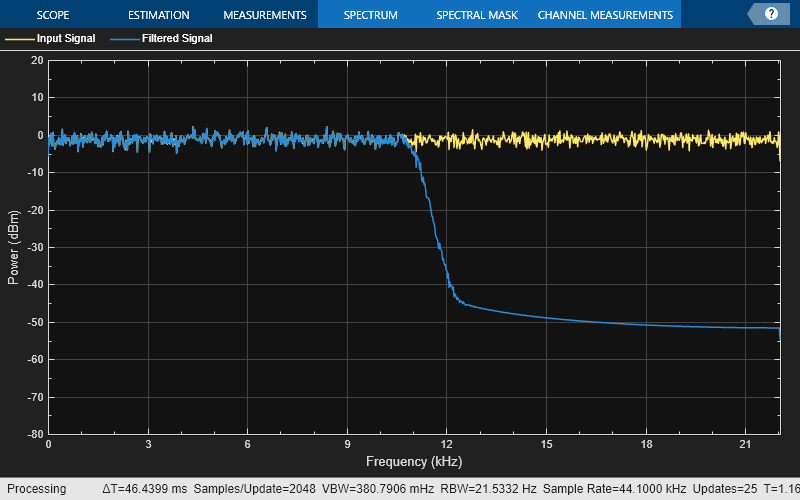Click the -80 y-axis tick label
Viewport: 800px width, 500px height.
point(36,435)
